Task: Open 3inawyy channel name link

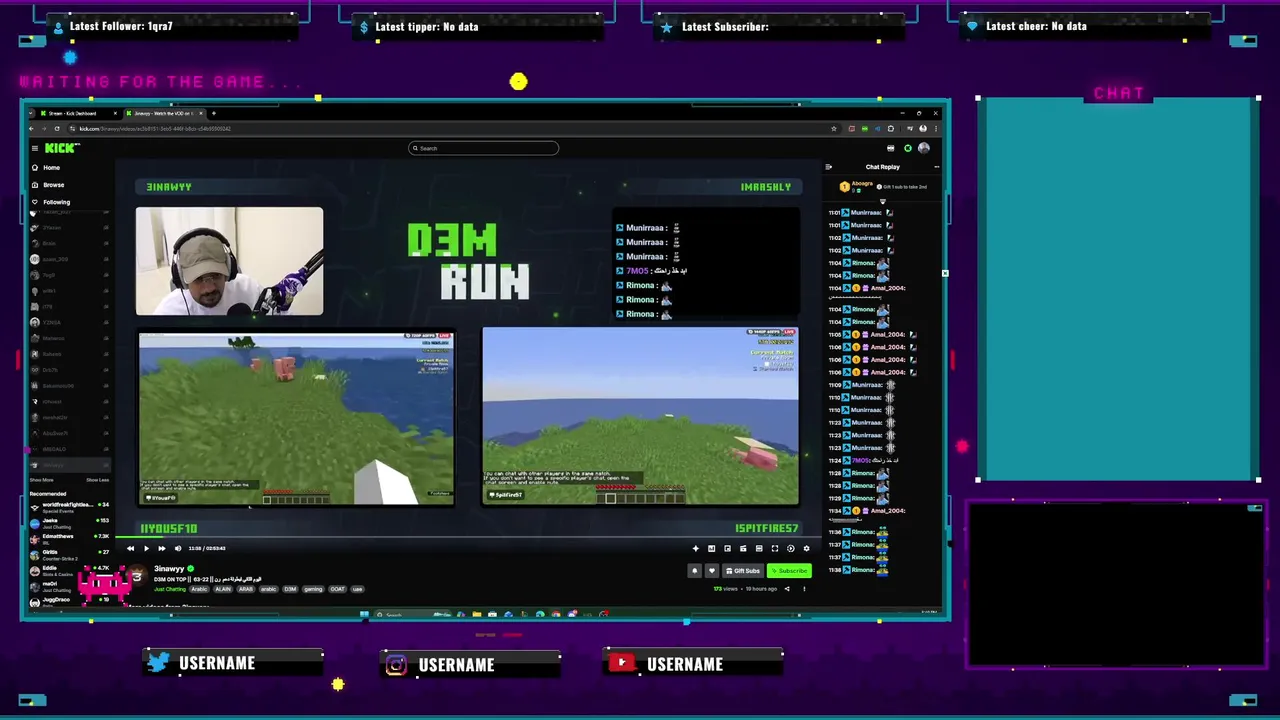Action: (x=169, y=569)
